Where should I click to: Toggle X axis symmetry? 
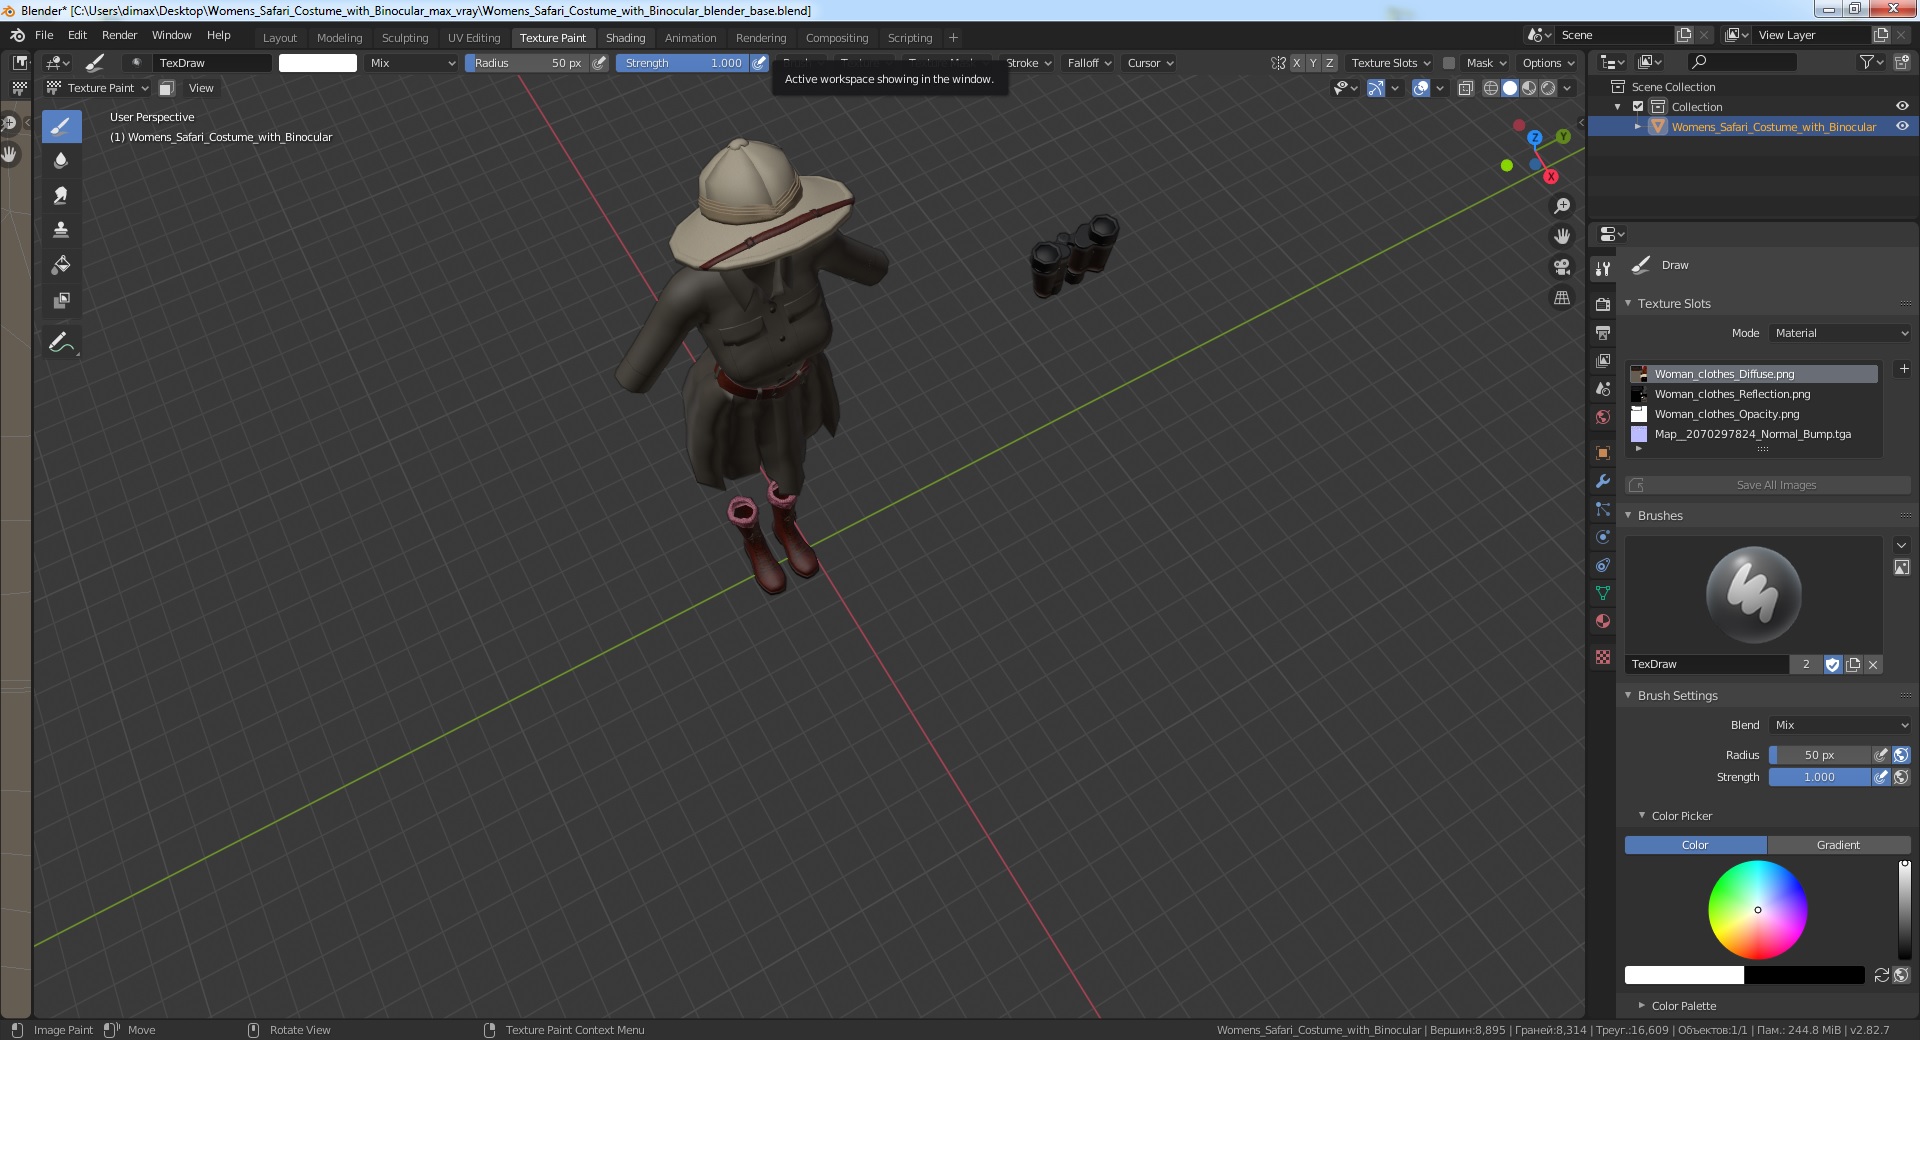pos(1297,63)
